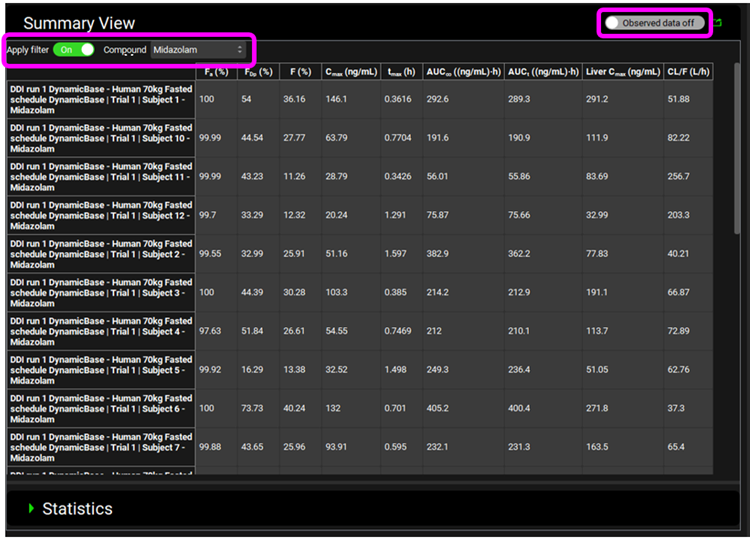Select the Subject 1 Midazolam row label
The height and width of the screenshot is (540, 750).
pos(100,99)
